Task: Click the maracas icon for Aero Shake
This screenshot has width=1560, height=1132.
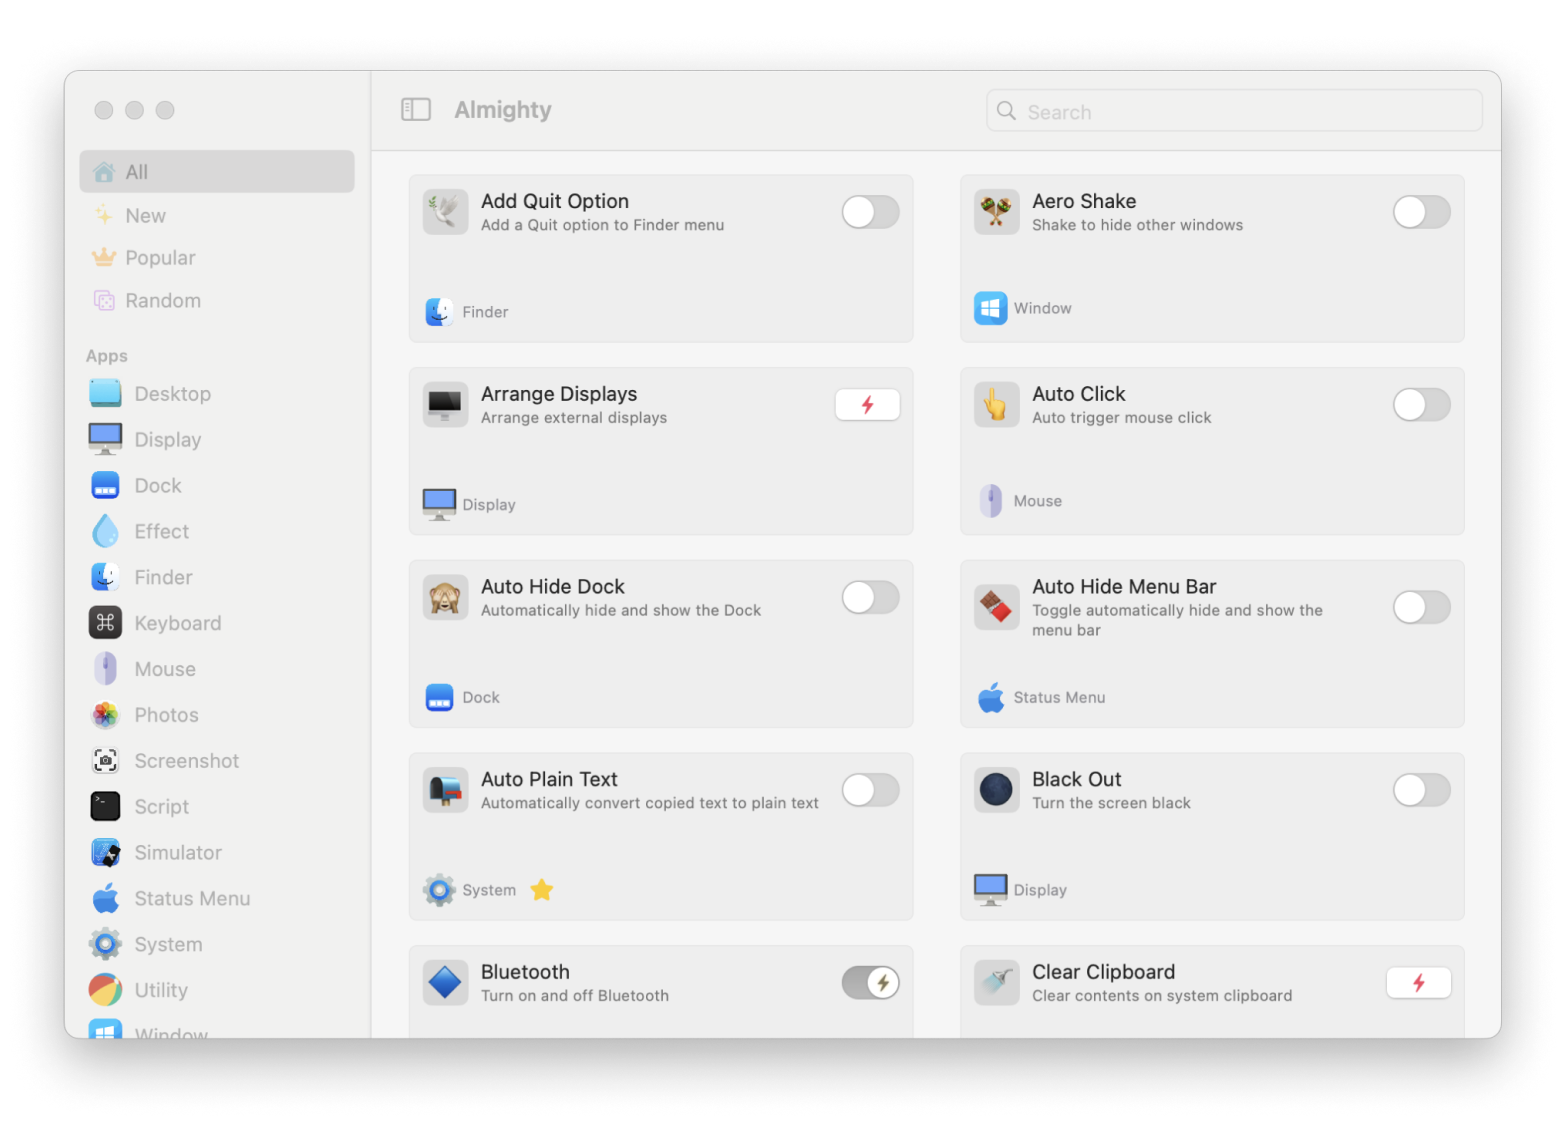Action: coord(996,212)
